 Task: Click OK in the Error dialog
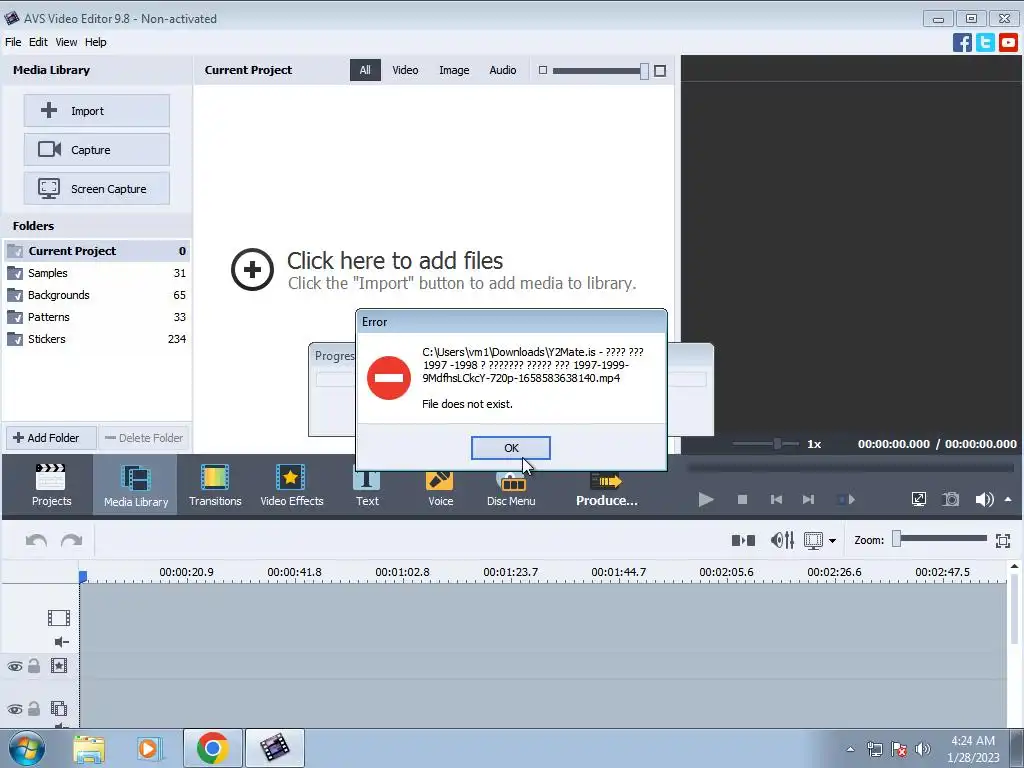(511, 448)
